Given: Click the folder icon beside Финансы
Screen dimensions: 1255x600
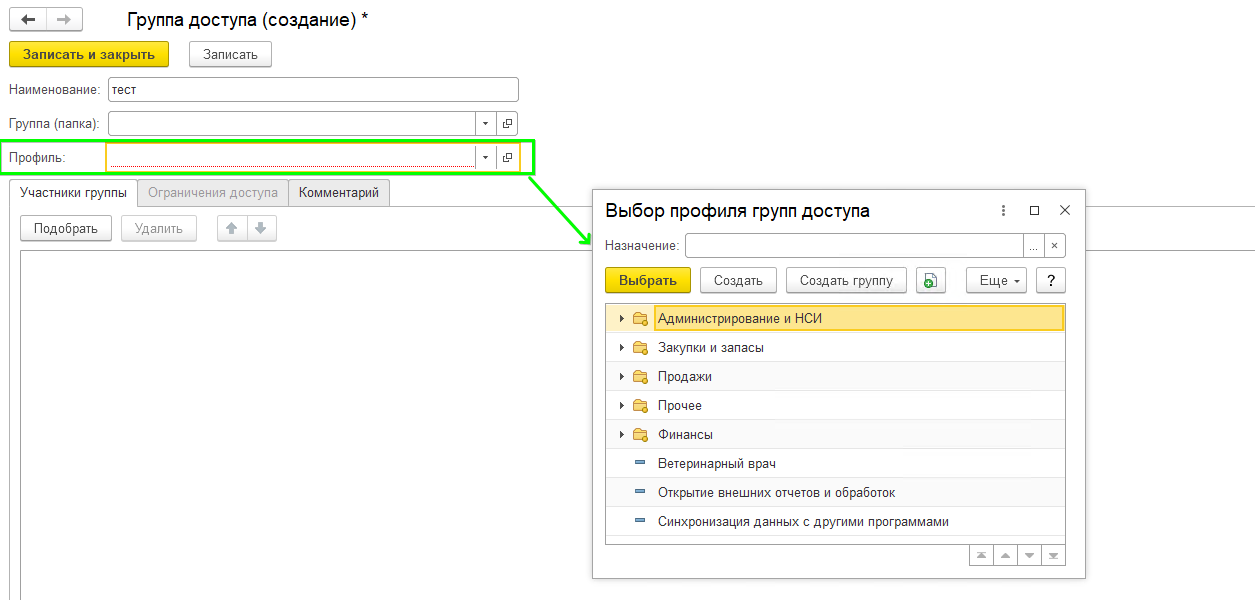Looking at the screenshot, I should (x=640, y=435).
